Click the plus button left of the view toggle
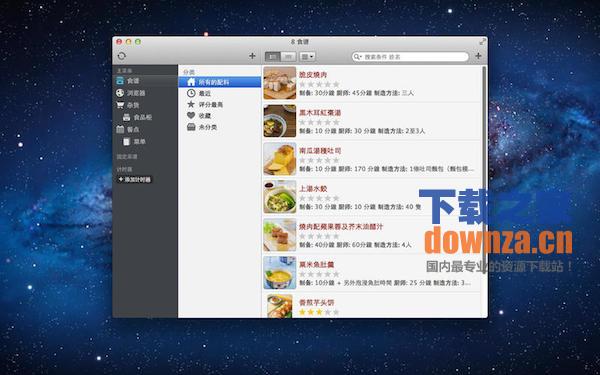Image resolution: width=600 pixels, height=375 pixels. click(x=252, y=56)
